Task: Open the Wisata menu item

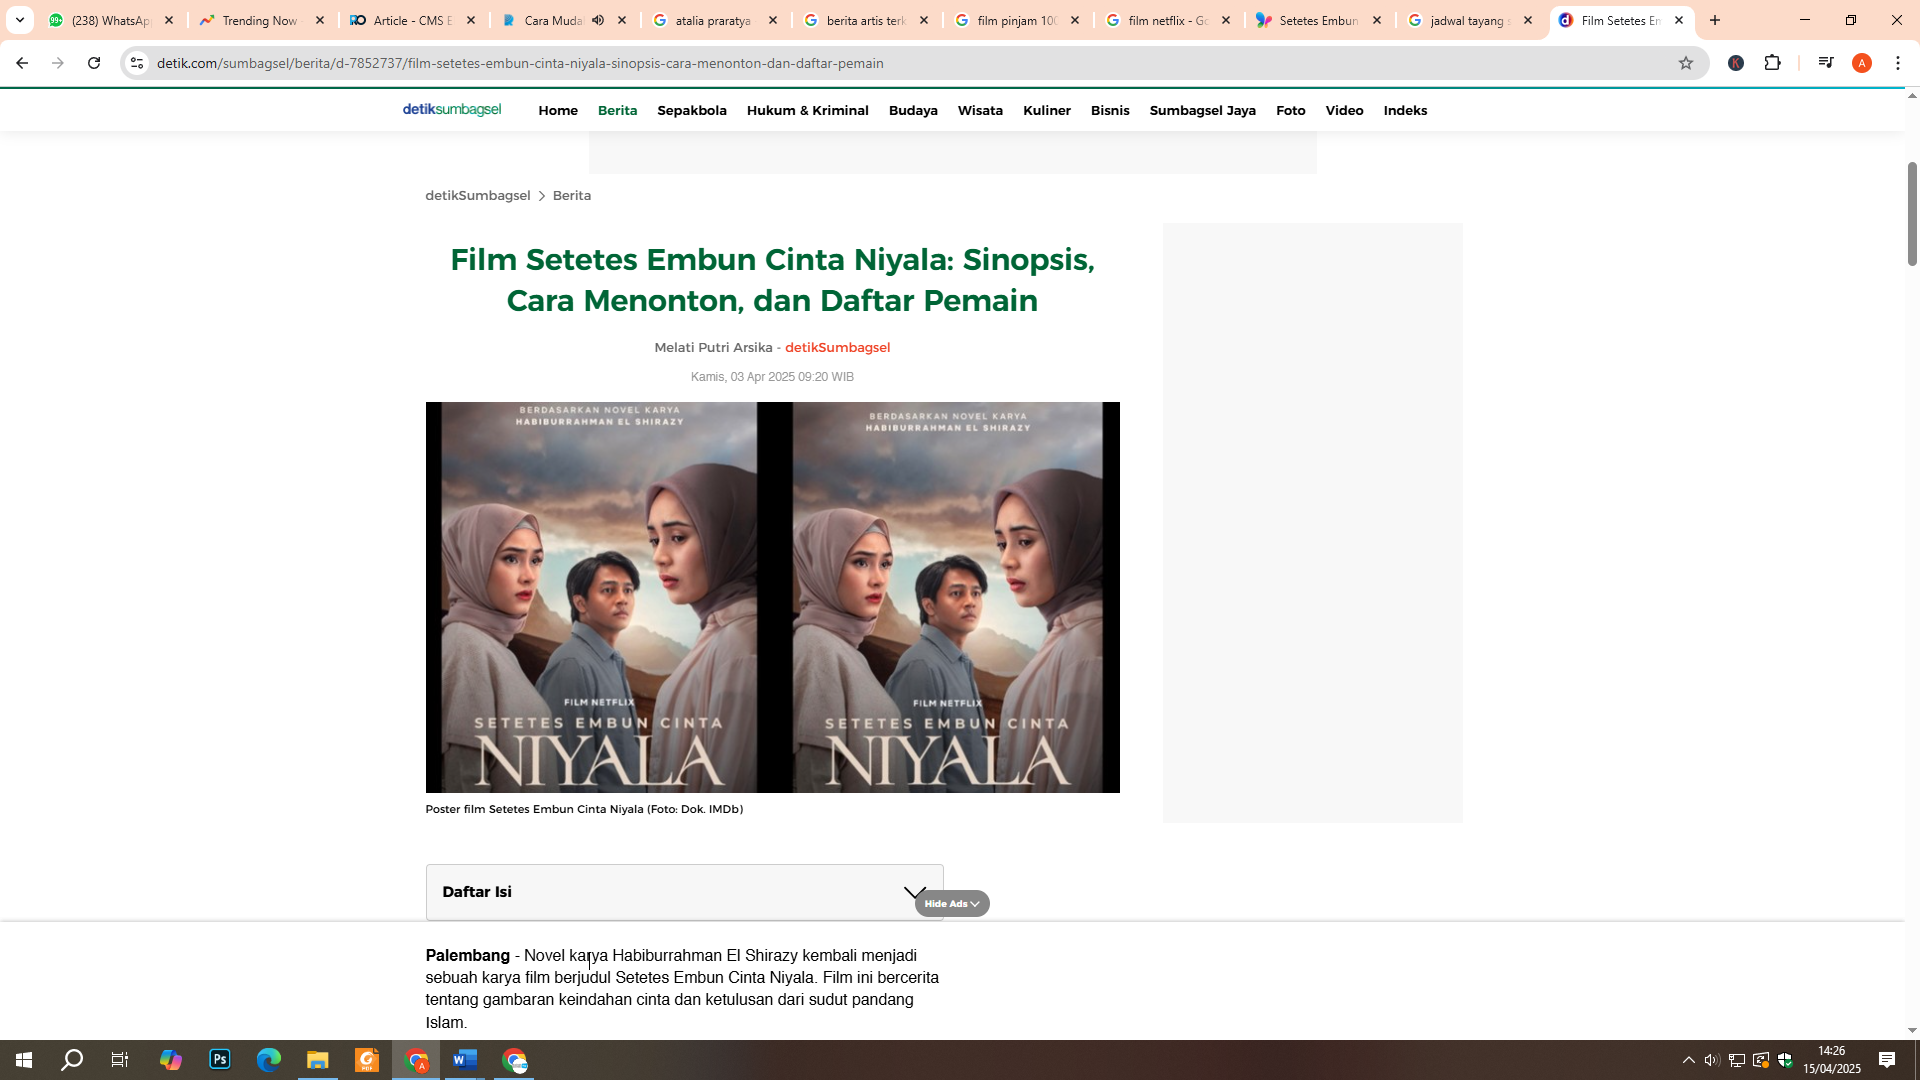Action: point(980,111)
